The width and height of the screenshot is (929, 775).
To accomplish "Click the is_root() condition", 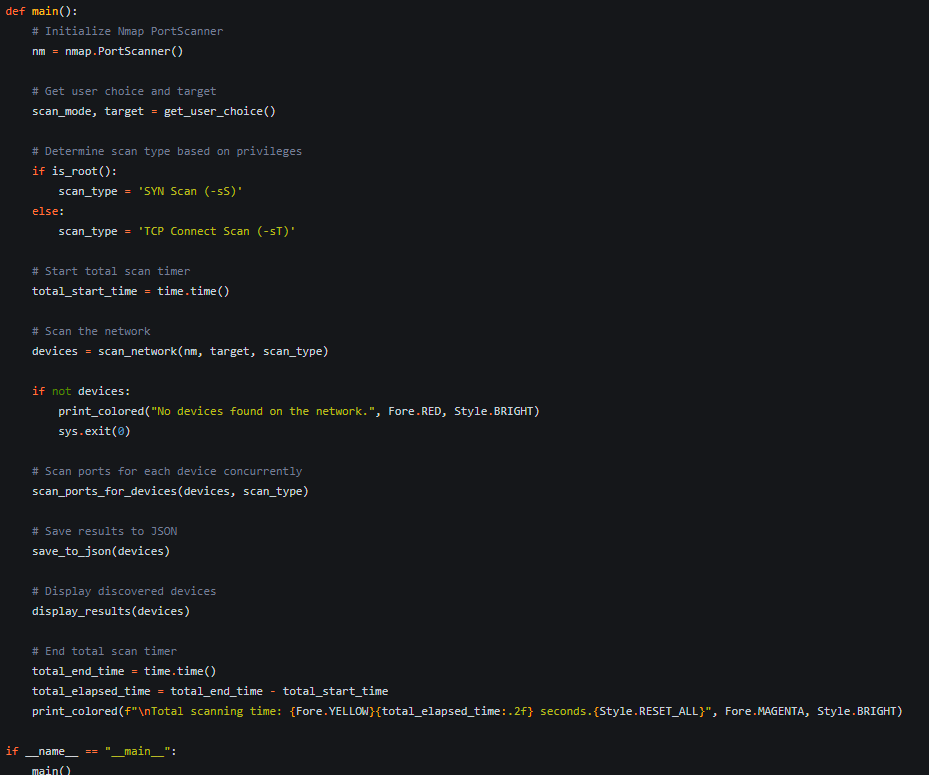I will pyautogui.click(x=84, y=171).
